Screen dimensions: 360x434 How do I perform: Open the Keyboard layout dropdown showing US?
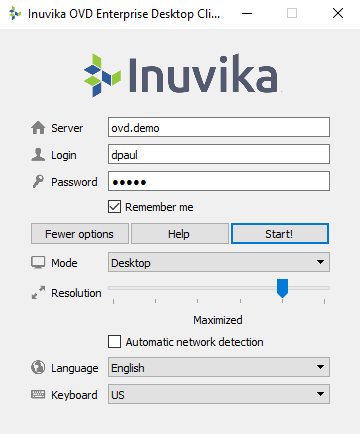[x=219, y=394]
